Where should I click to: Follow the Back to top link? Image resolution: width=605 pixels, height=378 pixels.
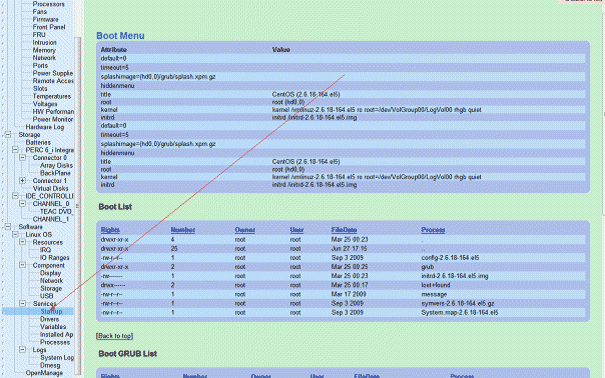(x=115, y=336)
